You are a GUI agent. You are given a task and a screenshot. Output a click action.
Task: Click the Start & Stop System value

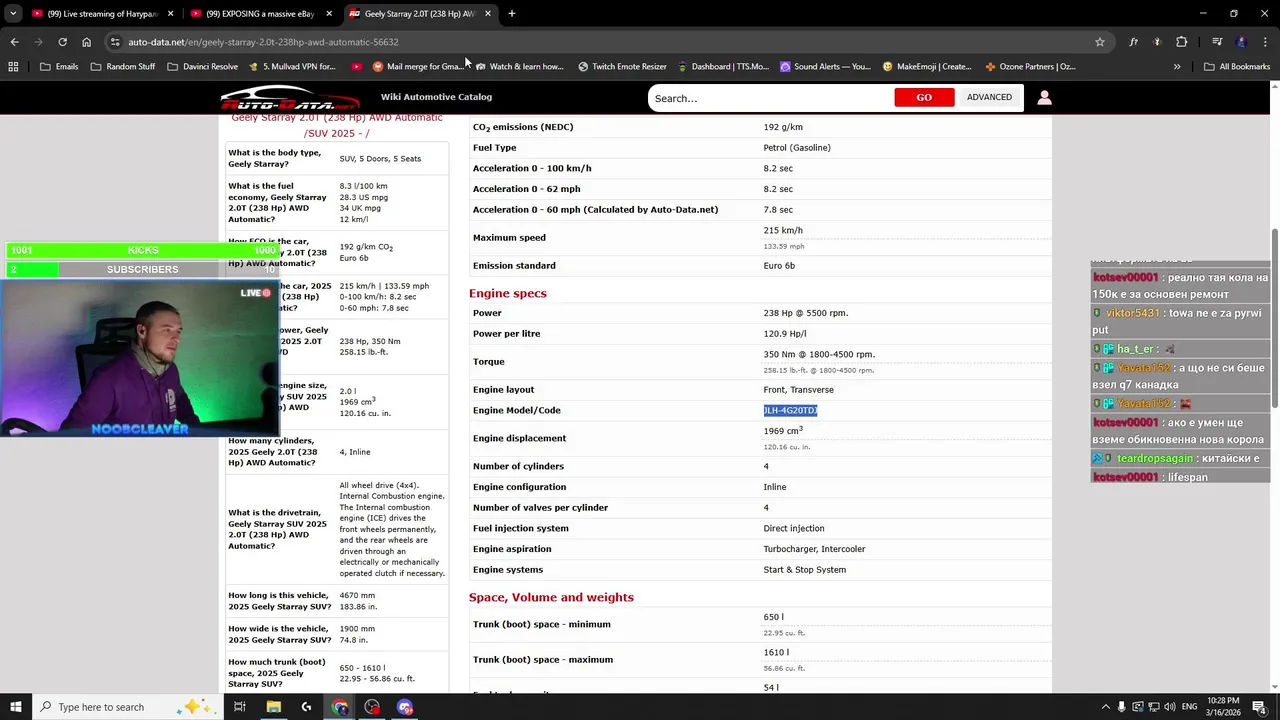(x=804, y=570)
